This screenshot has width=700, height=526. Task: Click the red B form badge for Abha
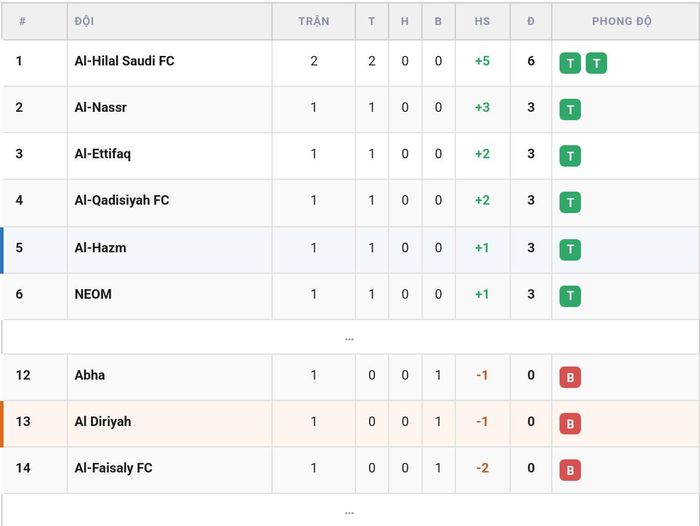pos(570,377)
